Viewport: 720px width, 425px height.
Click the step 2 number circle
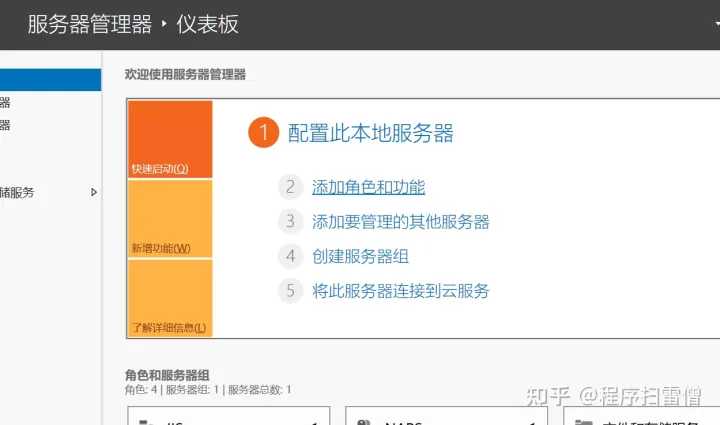pyautogui.click(x=290, y=187)
